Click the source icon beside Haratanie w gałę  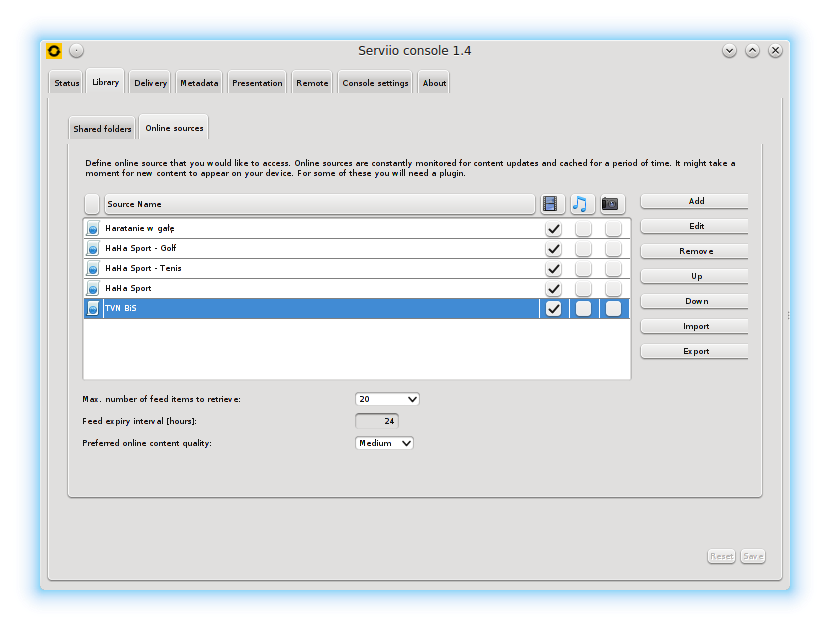click(93, 229)
